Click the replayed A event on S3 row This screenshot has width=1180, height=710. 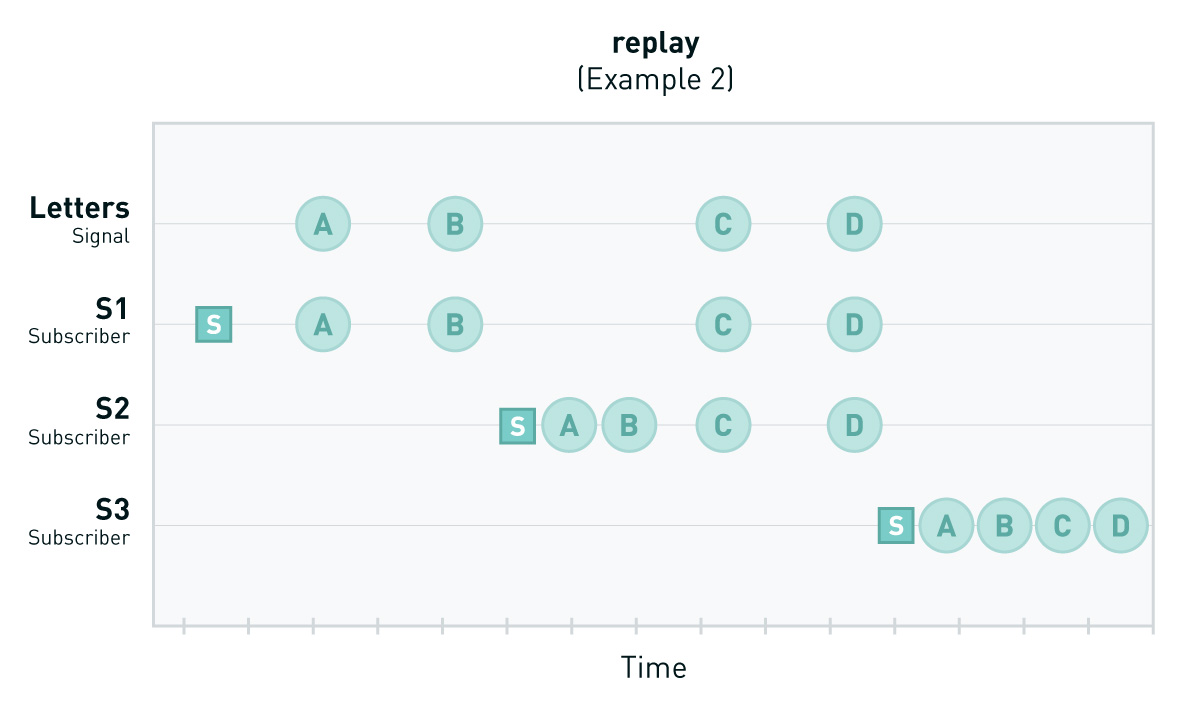point(946,526)
